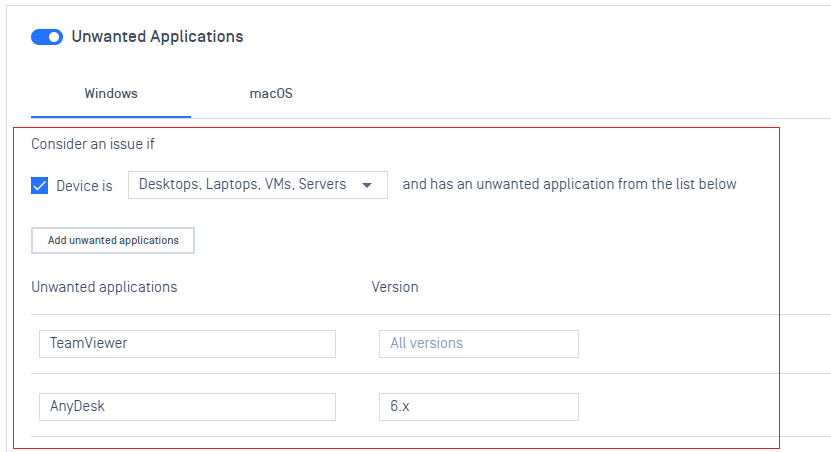Viewport: 831px width, 452px height.
Task: Click the All versions field for TeamViewer
Action: point(479,343)
